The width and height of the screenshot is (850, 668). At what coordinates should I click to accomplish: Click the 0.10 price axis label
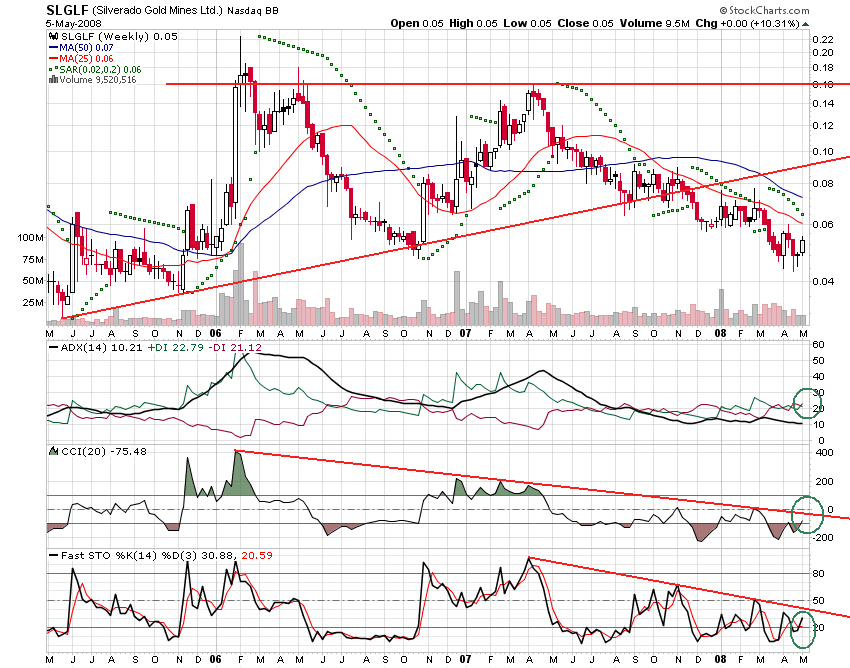tap(822, 152)
